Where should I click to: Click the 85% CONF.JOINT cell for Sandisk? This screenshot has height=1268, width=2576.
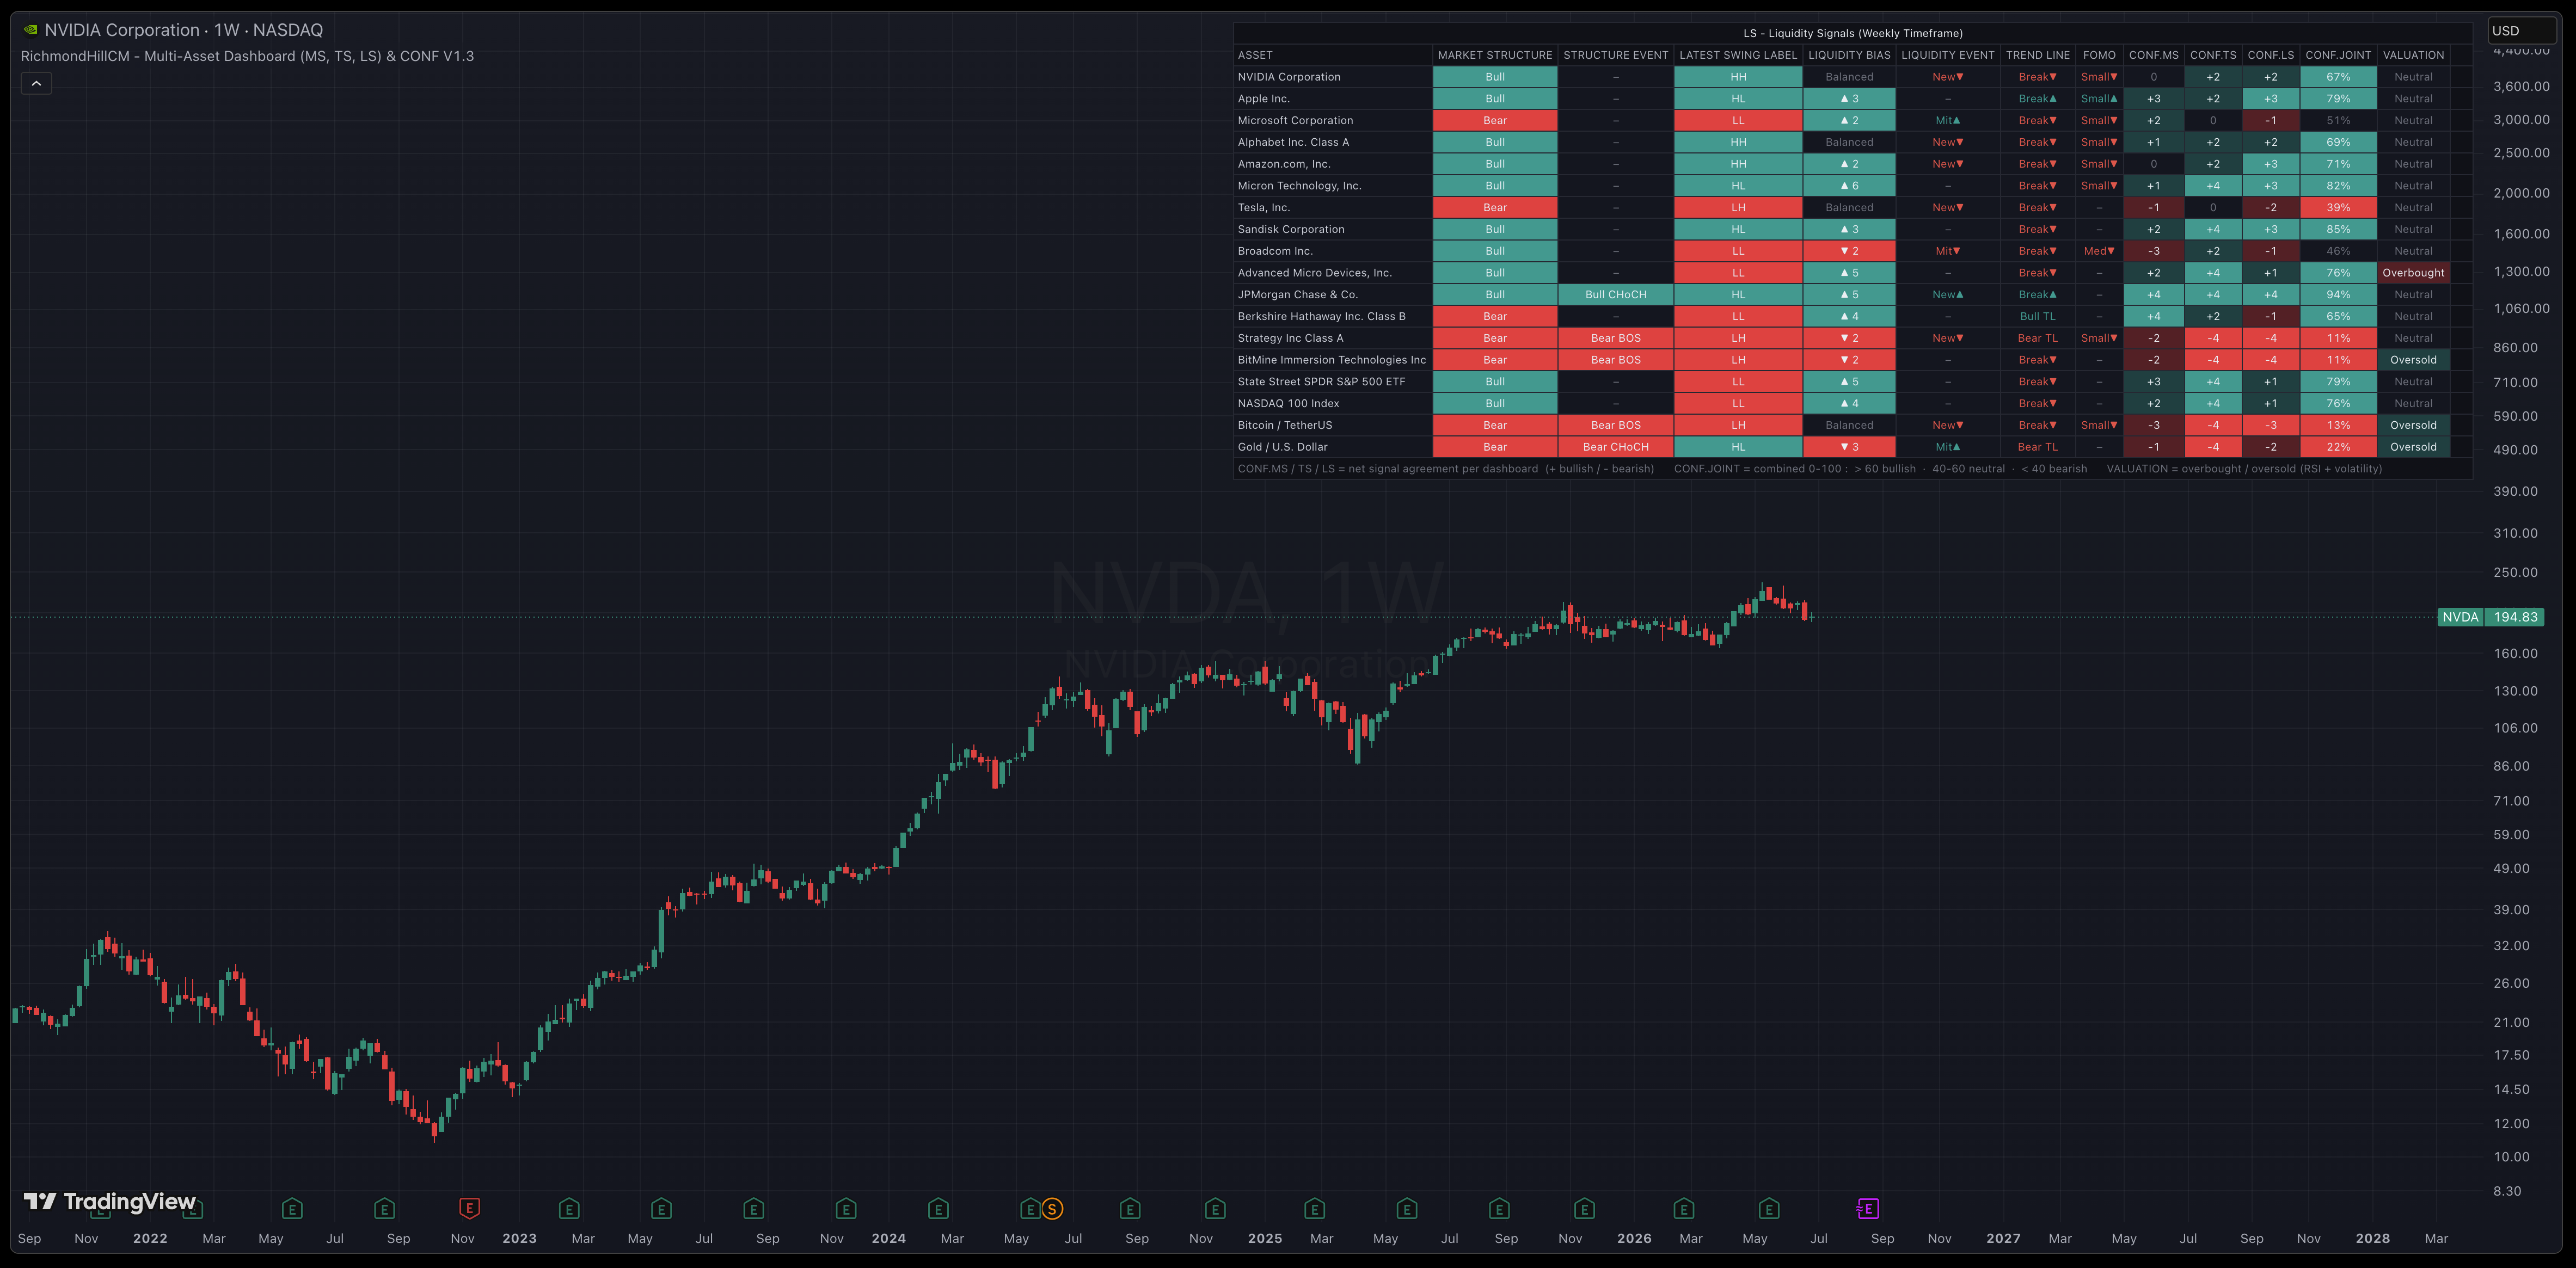point(2338,229)
